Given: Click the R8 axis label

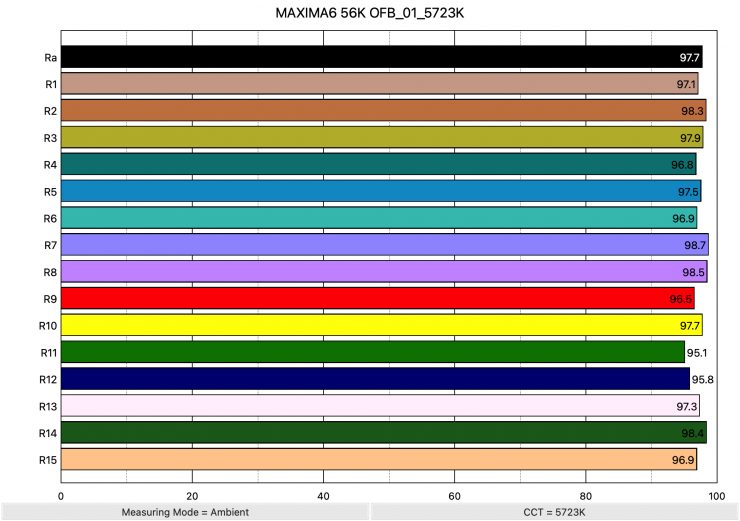Looking at the screenshot, I should click(50, 272).
